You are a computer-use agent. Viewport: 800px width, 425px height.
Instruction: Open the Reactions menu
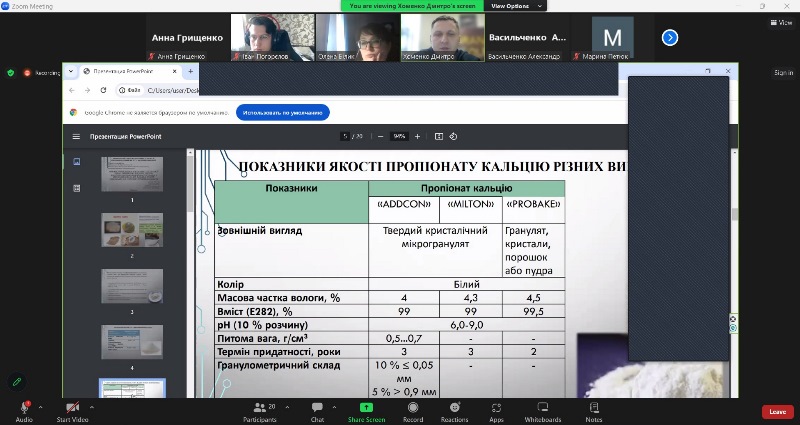coord(455,411)
